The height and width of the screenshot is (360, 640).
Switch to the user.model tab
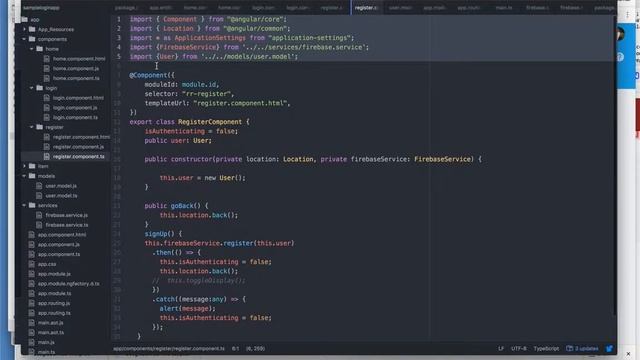point(400,8)
